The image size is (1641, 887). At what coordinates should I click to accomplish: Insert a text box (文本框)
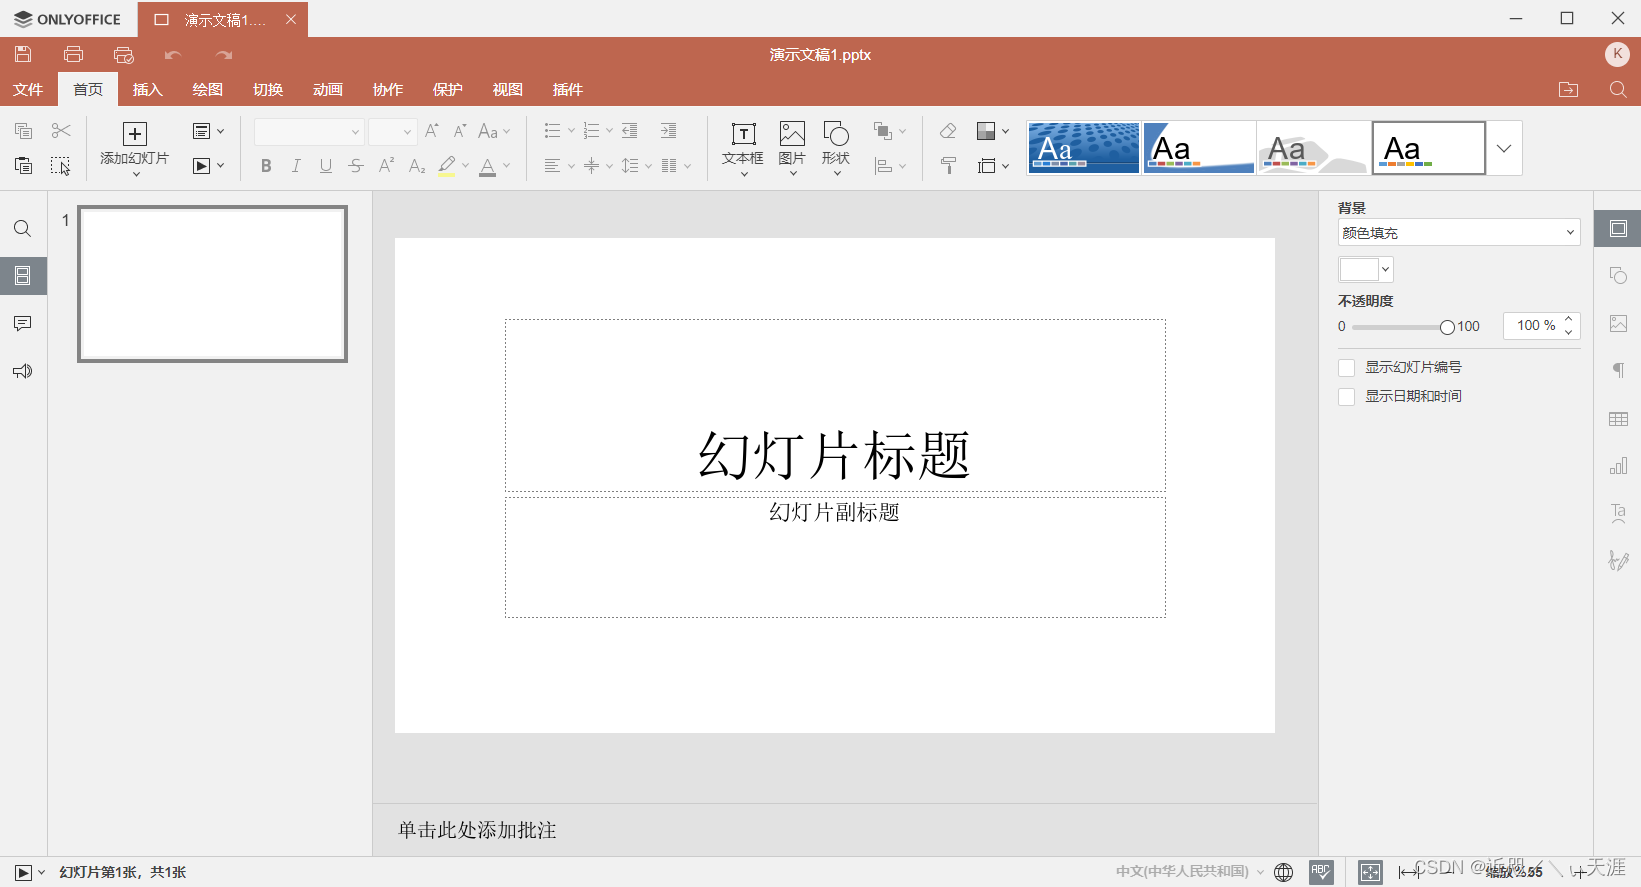(743, 149)
